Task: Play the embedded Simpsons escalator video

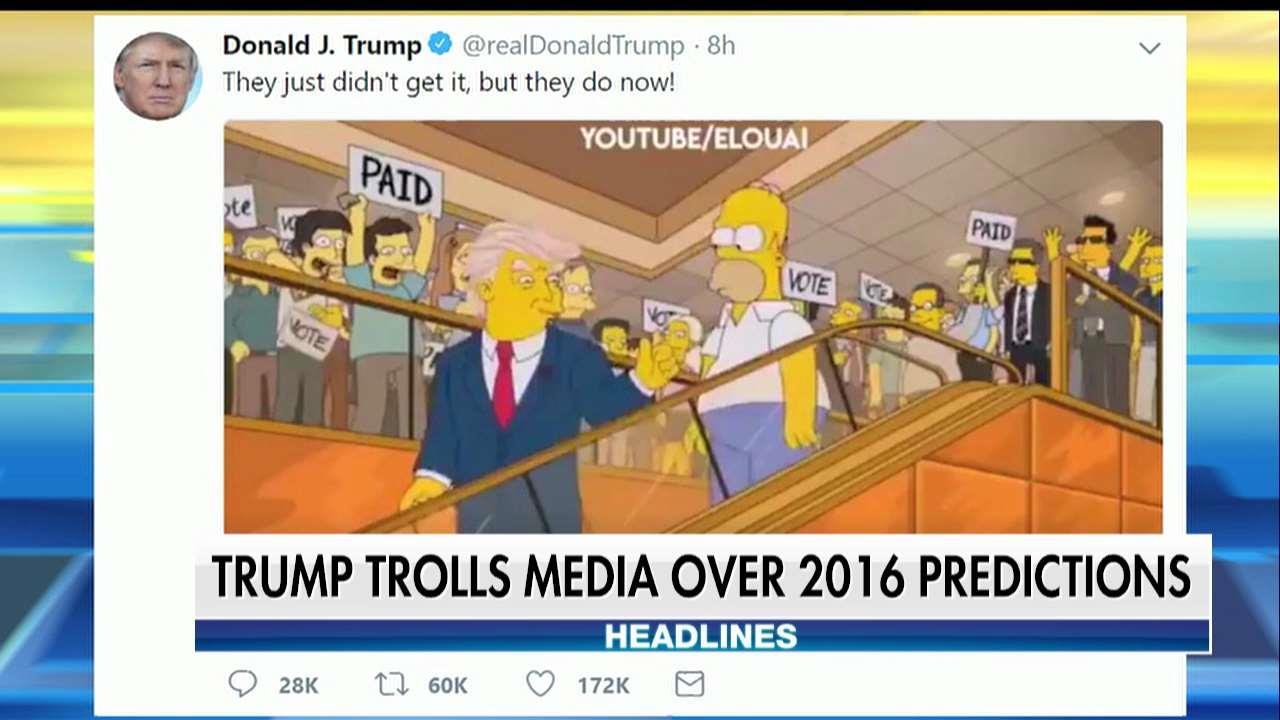Action: (692, 327)
